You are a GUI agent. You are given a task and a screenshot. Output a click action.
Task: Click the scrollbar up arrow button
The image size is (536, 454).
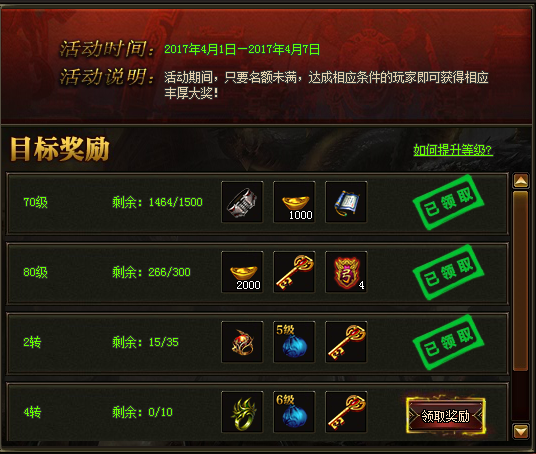tap(521, 181)
